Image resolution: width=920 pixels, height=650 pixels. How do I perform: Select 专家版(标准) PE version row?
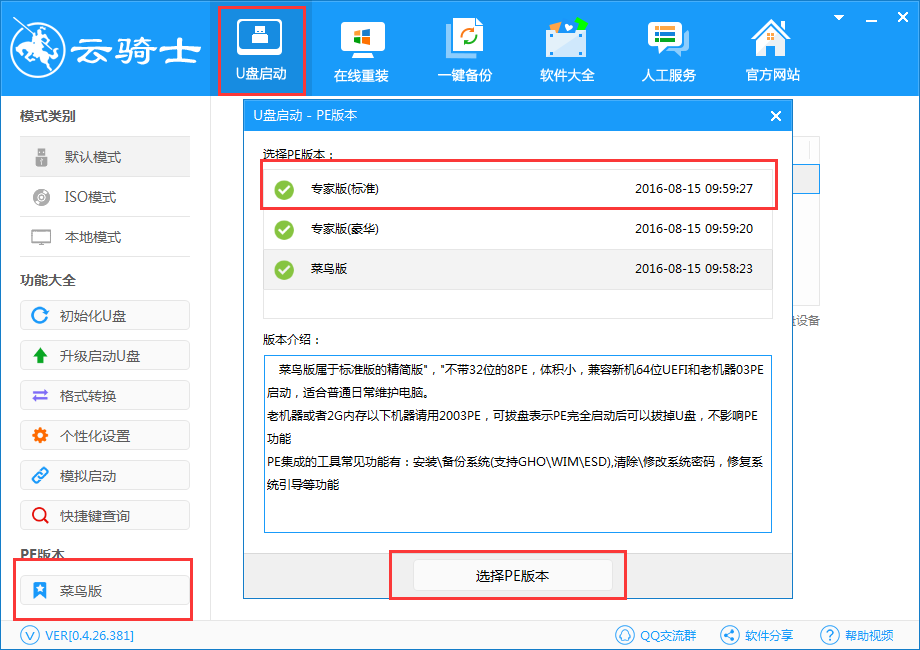(x=517, y=189)
